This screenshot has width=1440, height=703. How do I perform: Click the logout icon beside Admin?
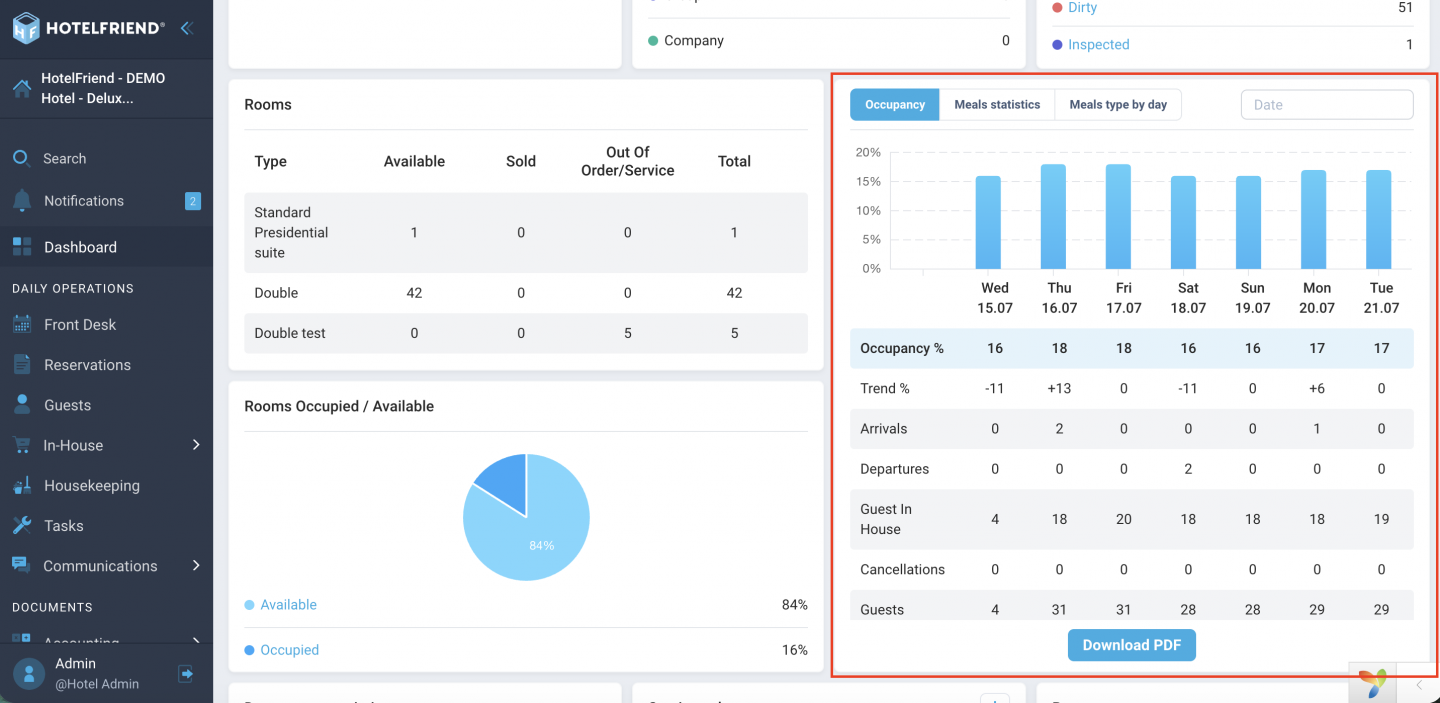186,673
